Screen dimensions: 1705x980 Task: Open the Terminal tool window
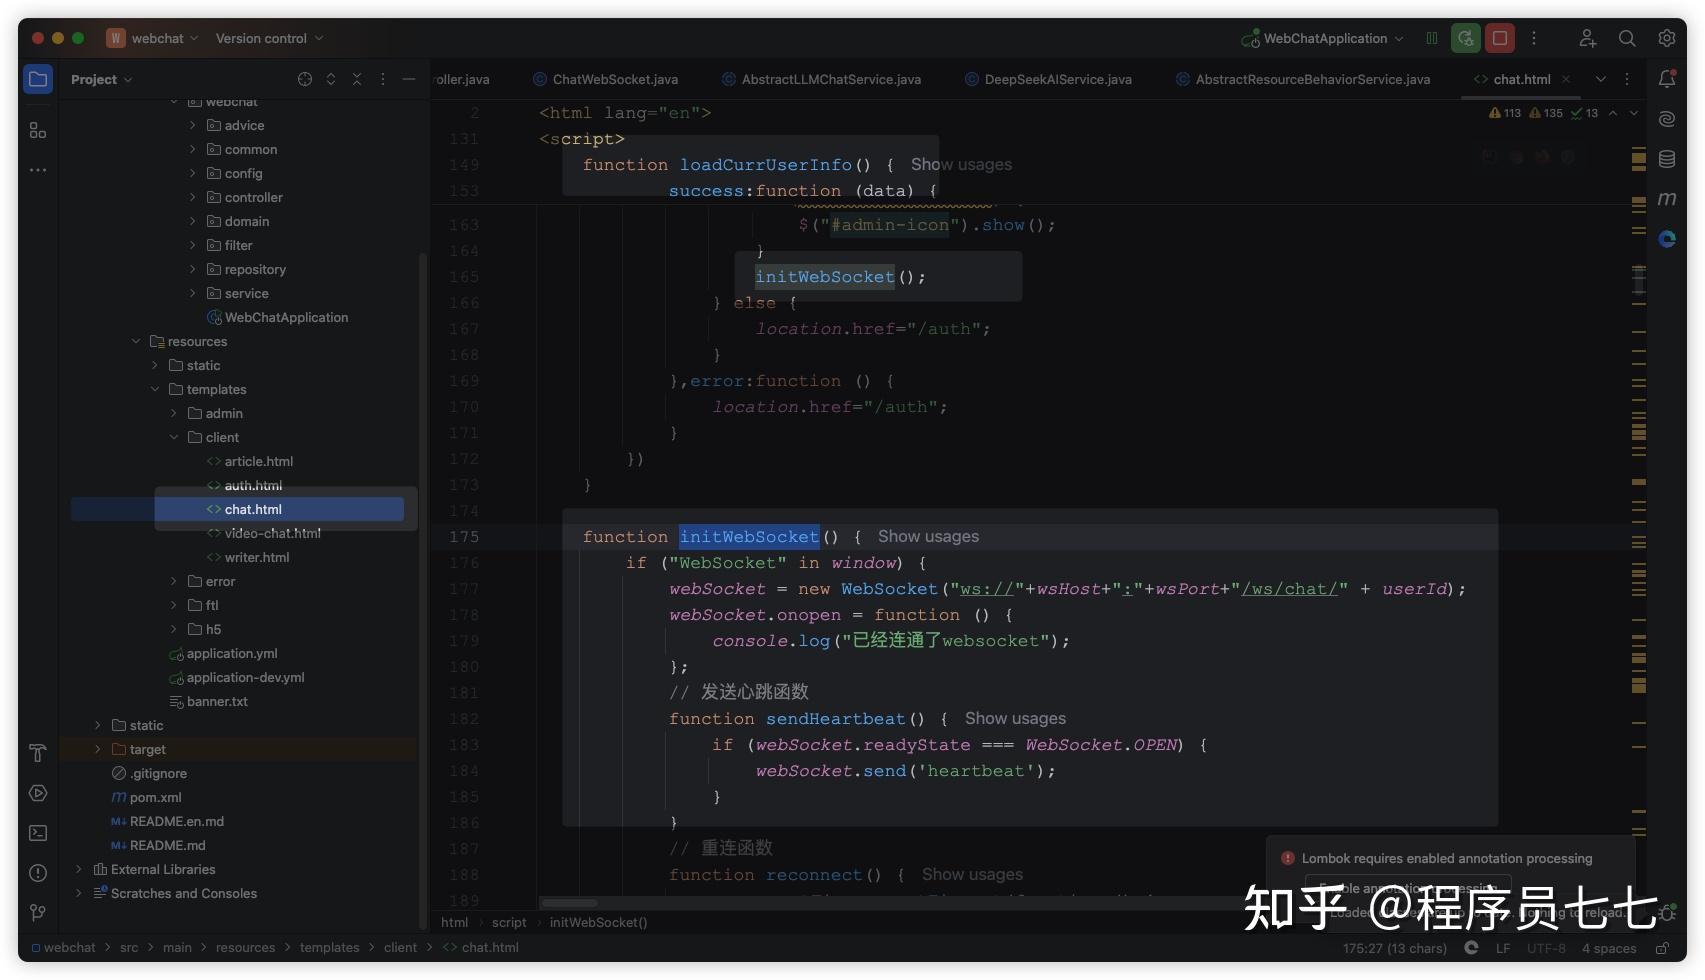[x=37, y=832]
